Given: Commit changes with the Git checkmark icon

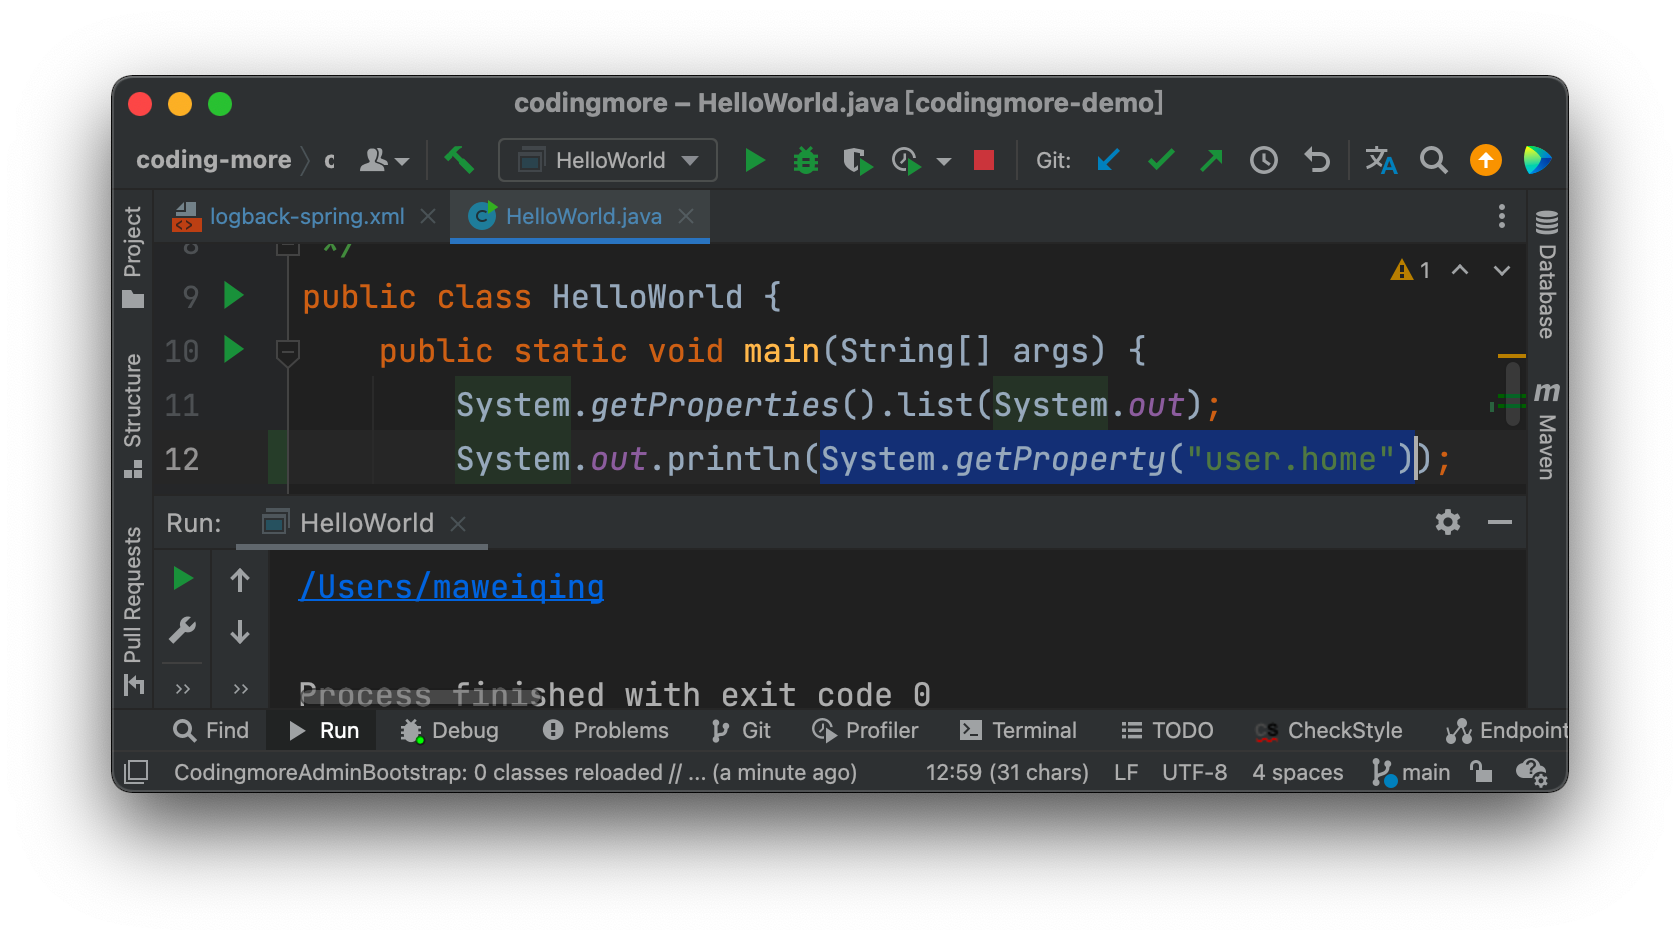Looking at the screenshot, I should [x=1160, y=160].
